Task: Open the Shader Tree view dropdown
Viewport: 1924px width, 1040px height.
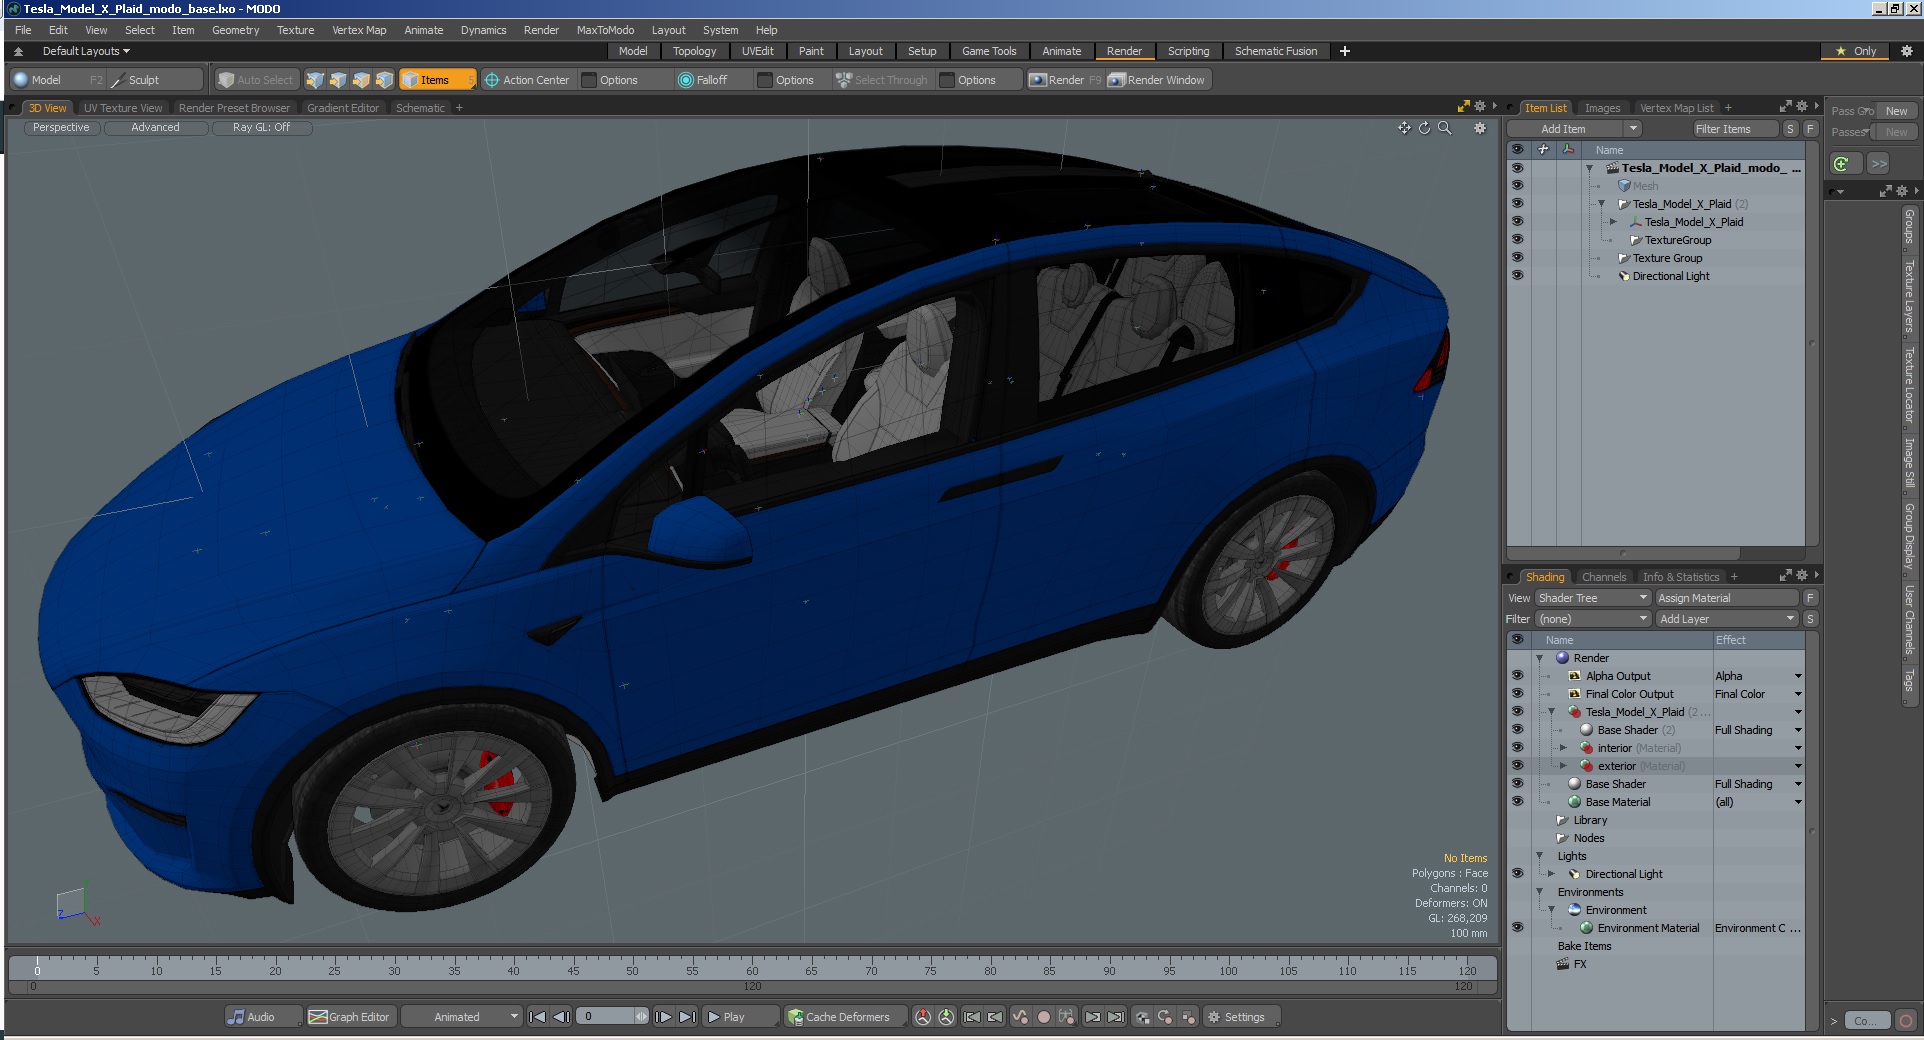Action: 1593,598
